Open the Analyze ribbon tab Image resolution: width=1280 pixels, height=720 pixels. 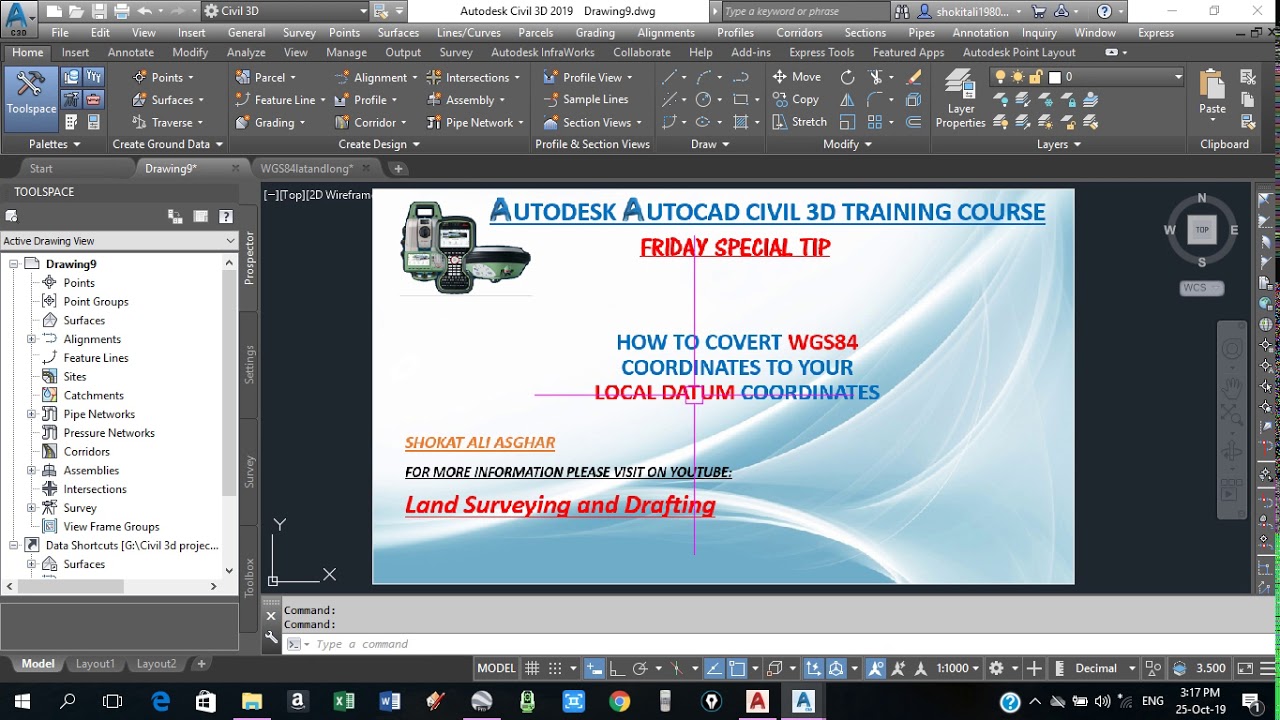[246, 52]
